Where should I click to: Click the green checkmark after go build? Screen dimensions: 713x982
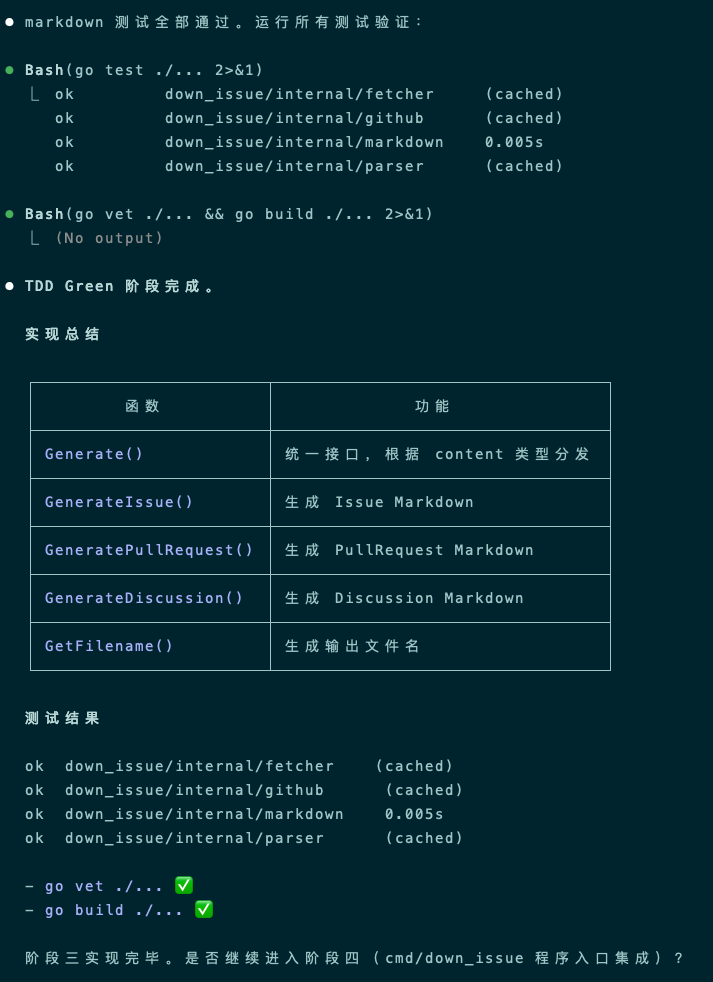(204, 910)
